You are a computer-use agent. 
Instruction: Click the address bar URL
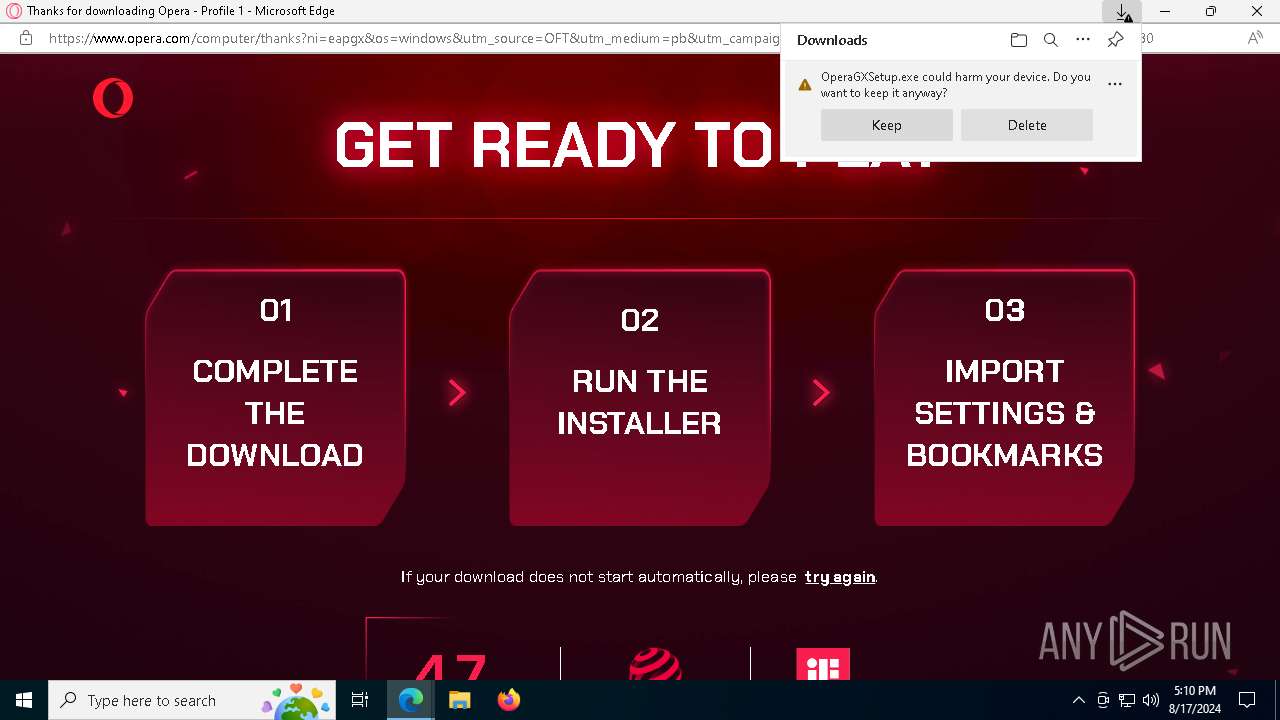414,38
